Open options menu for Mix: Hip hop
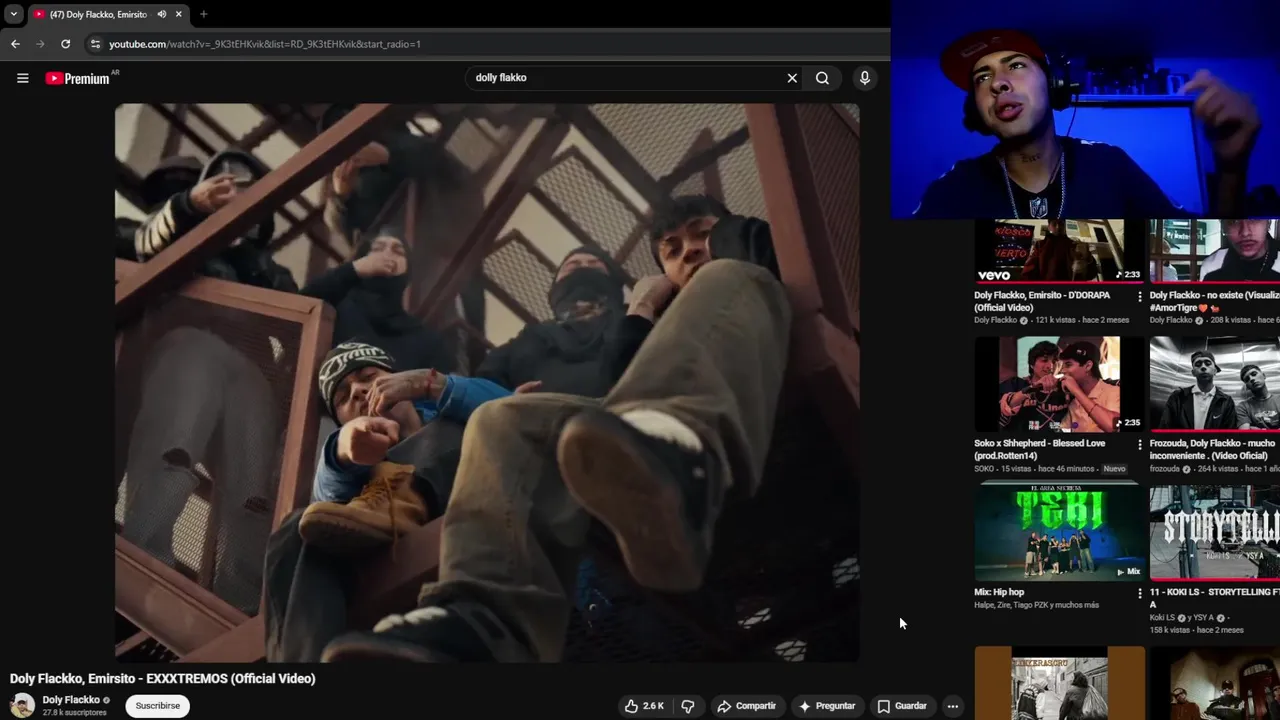 [1140, 593]
